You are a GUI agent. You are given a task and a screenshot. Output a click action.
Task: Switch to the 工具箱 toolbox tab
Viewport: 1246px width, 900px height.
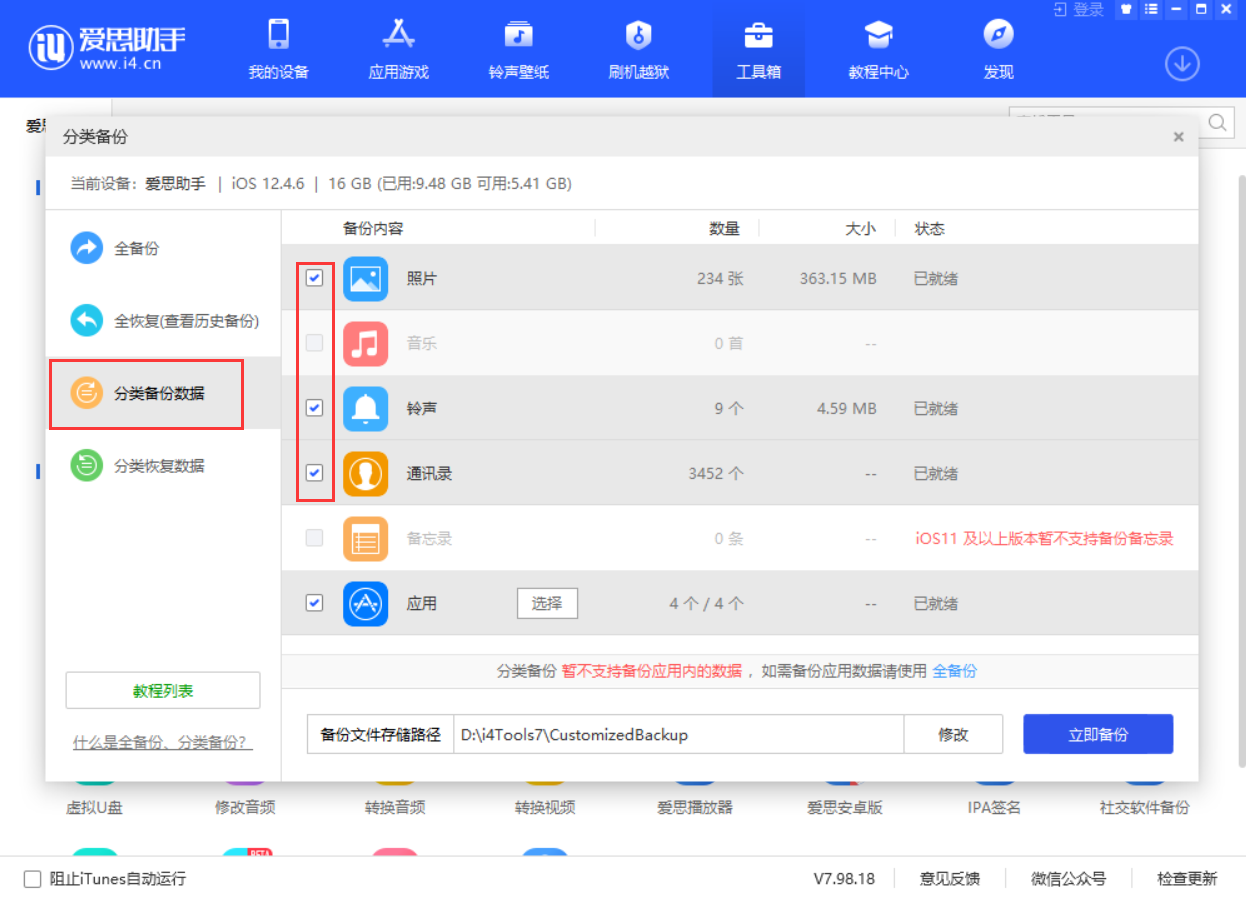758,48
